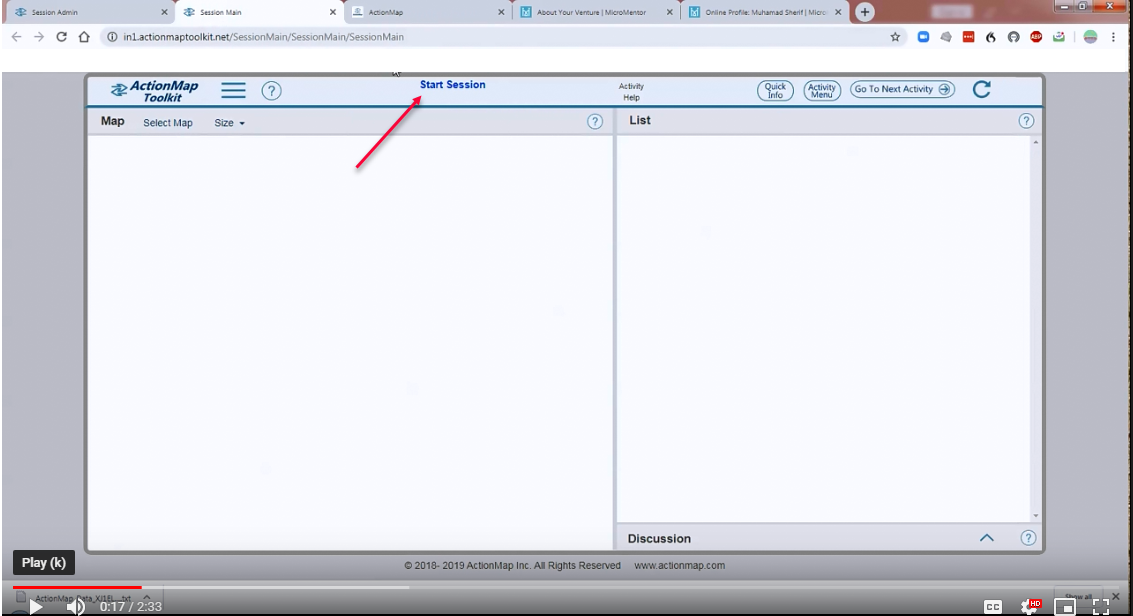Click the refresh icon in the ActionMap header
Screen dimensions: 1133x616
tap(981, 89)
